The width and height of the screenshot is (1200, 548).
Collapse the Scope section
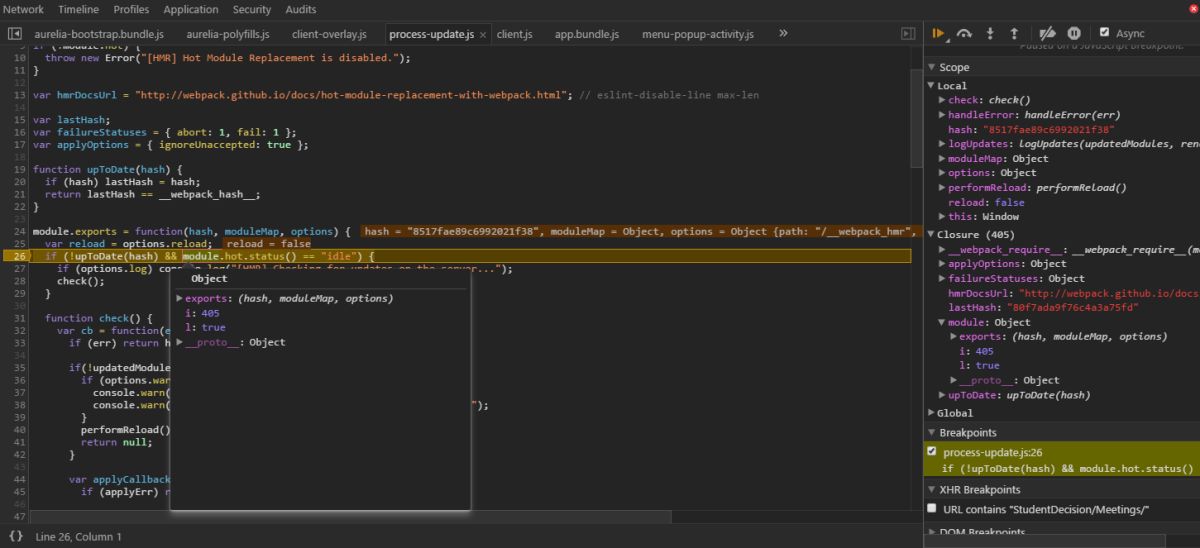(932, 68)
